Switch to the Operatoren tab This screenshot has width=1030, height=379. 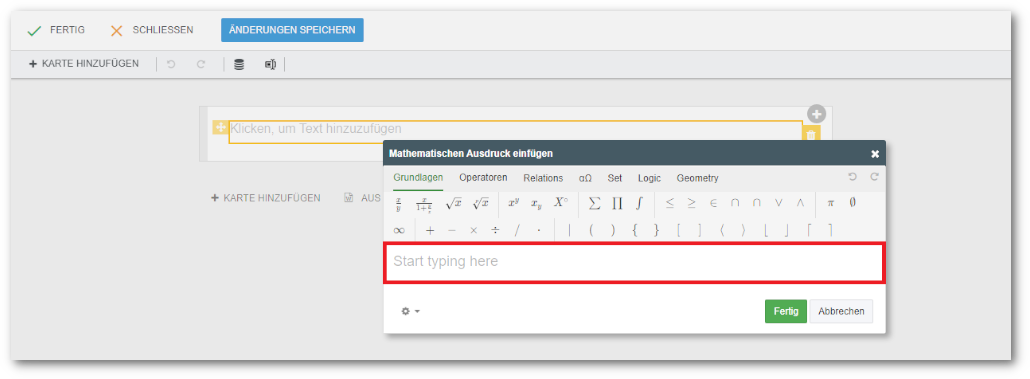point(483,178)
